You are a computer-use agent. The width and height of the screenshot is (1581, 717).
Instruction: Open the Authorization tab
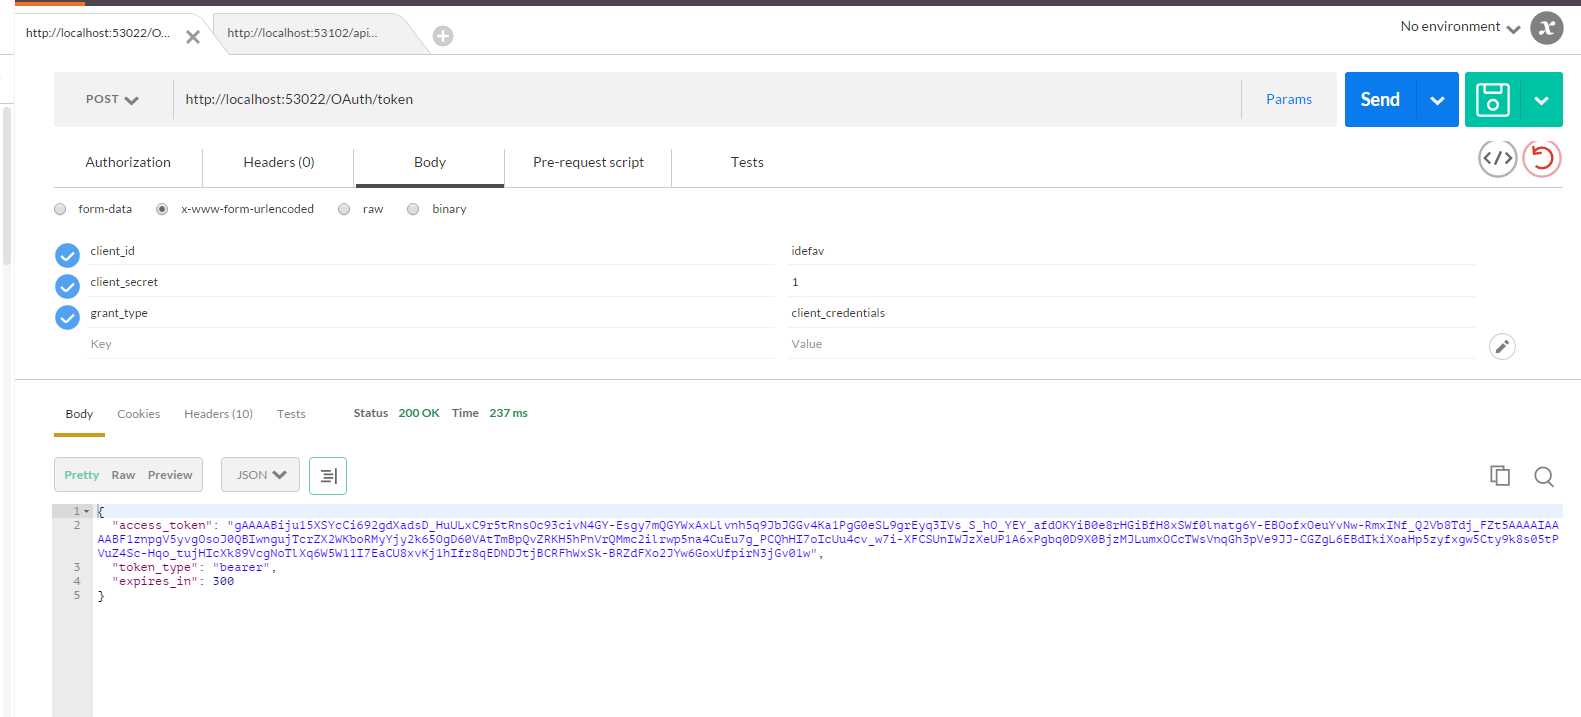click(128, 162)
